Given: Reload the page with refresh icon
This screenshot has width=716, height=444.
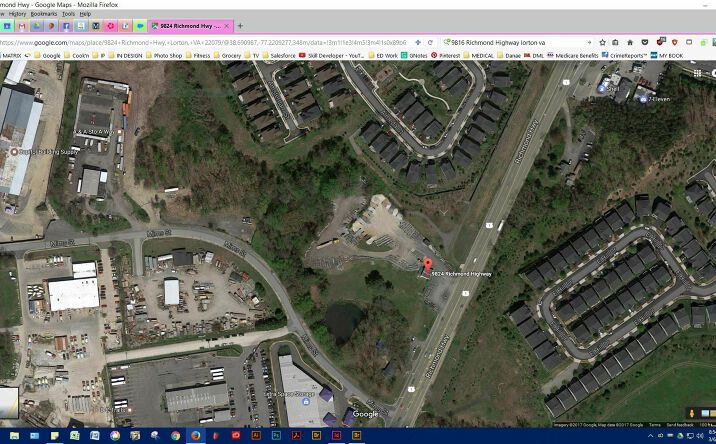Looking at the screenshot, I should point(430,42).
